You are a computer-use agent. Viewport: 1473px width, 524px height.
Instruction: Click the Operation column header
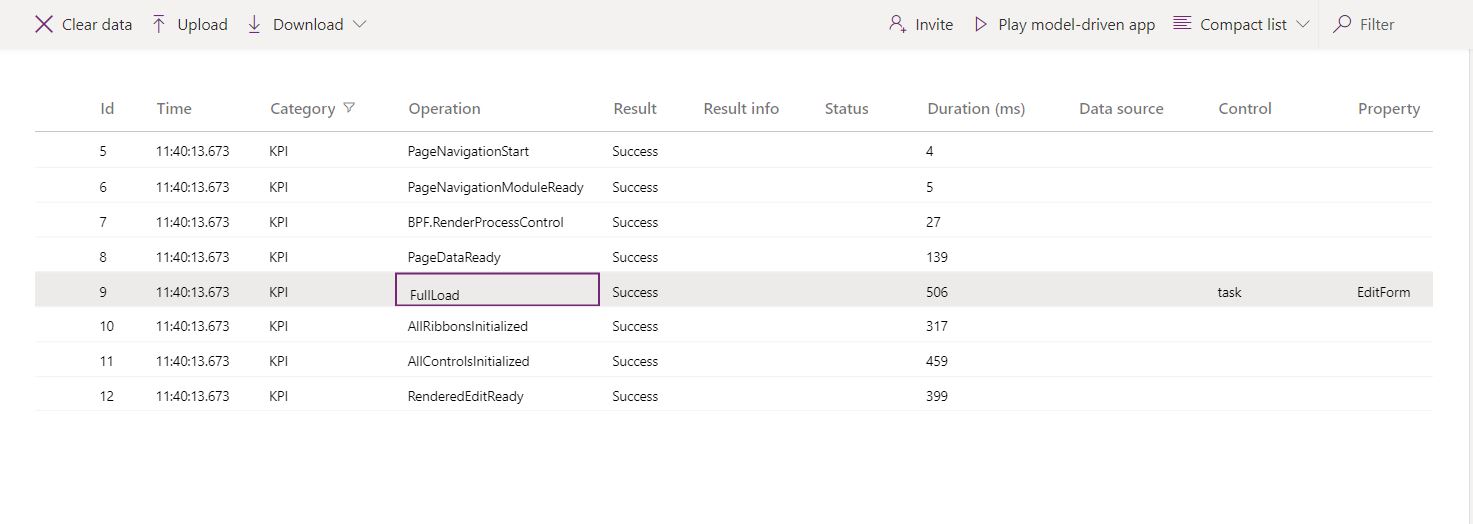point(444,109)
